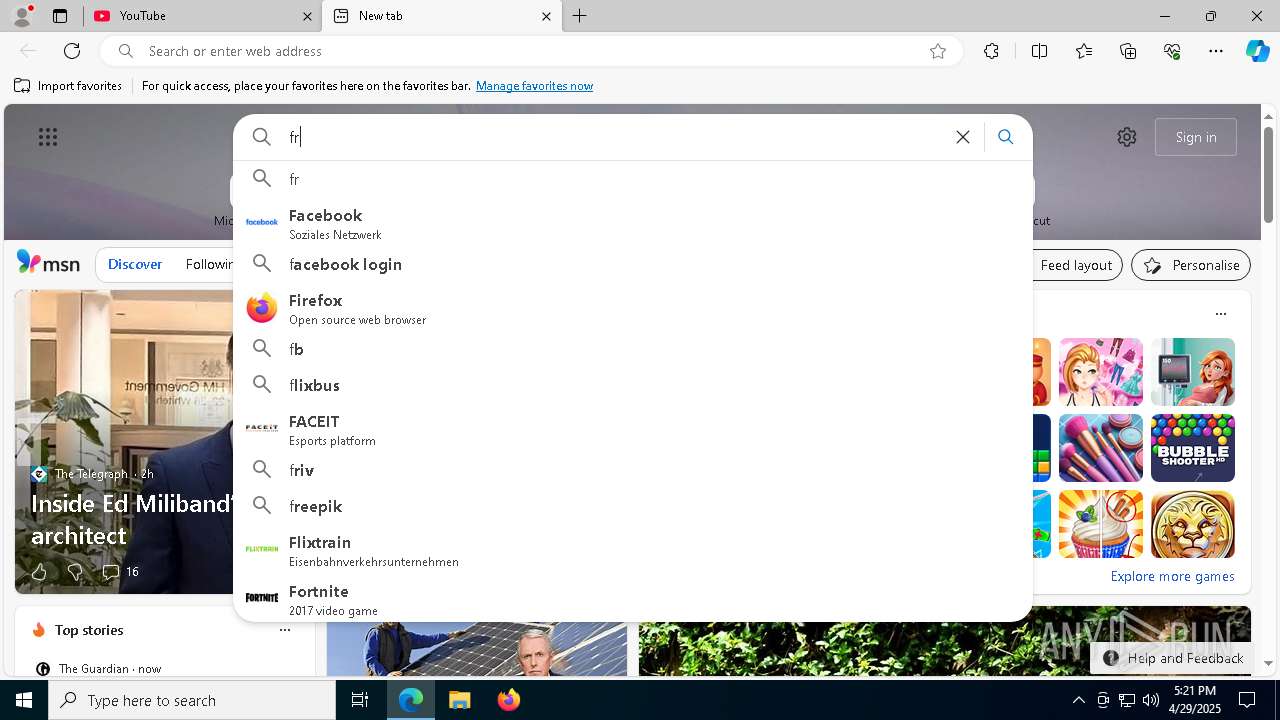Viewport: 1280px width, 720px height.
Task: Add this page to favorites star
Action: click(x=938, y=51)
